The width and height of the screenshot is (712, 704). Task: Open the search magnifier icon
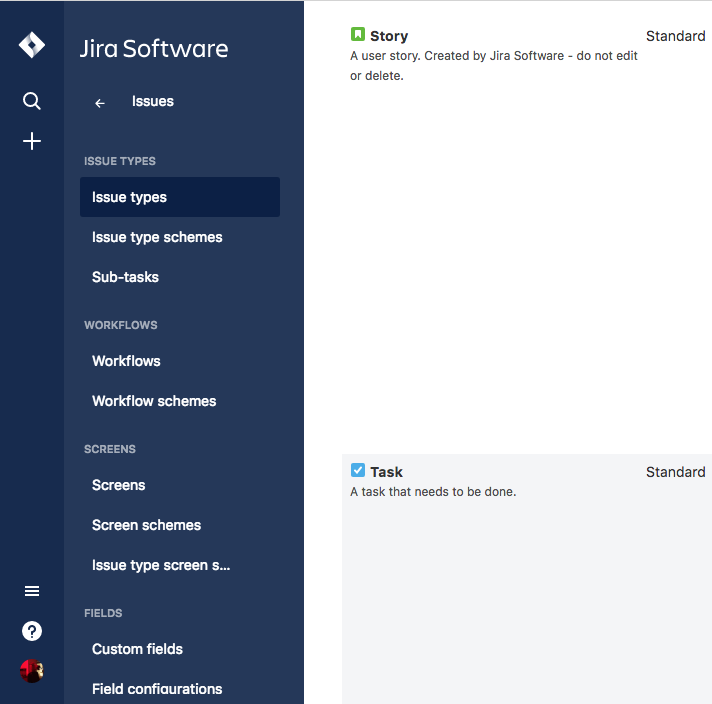(32, 101)
